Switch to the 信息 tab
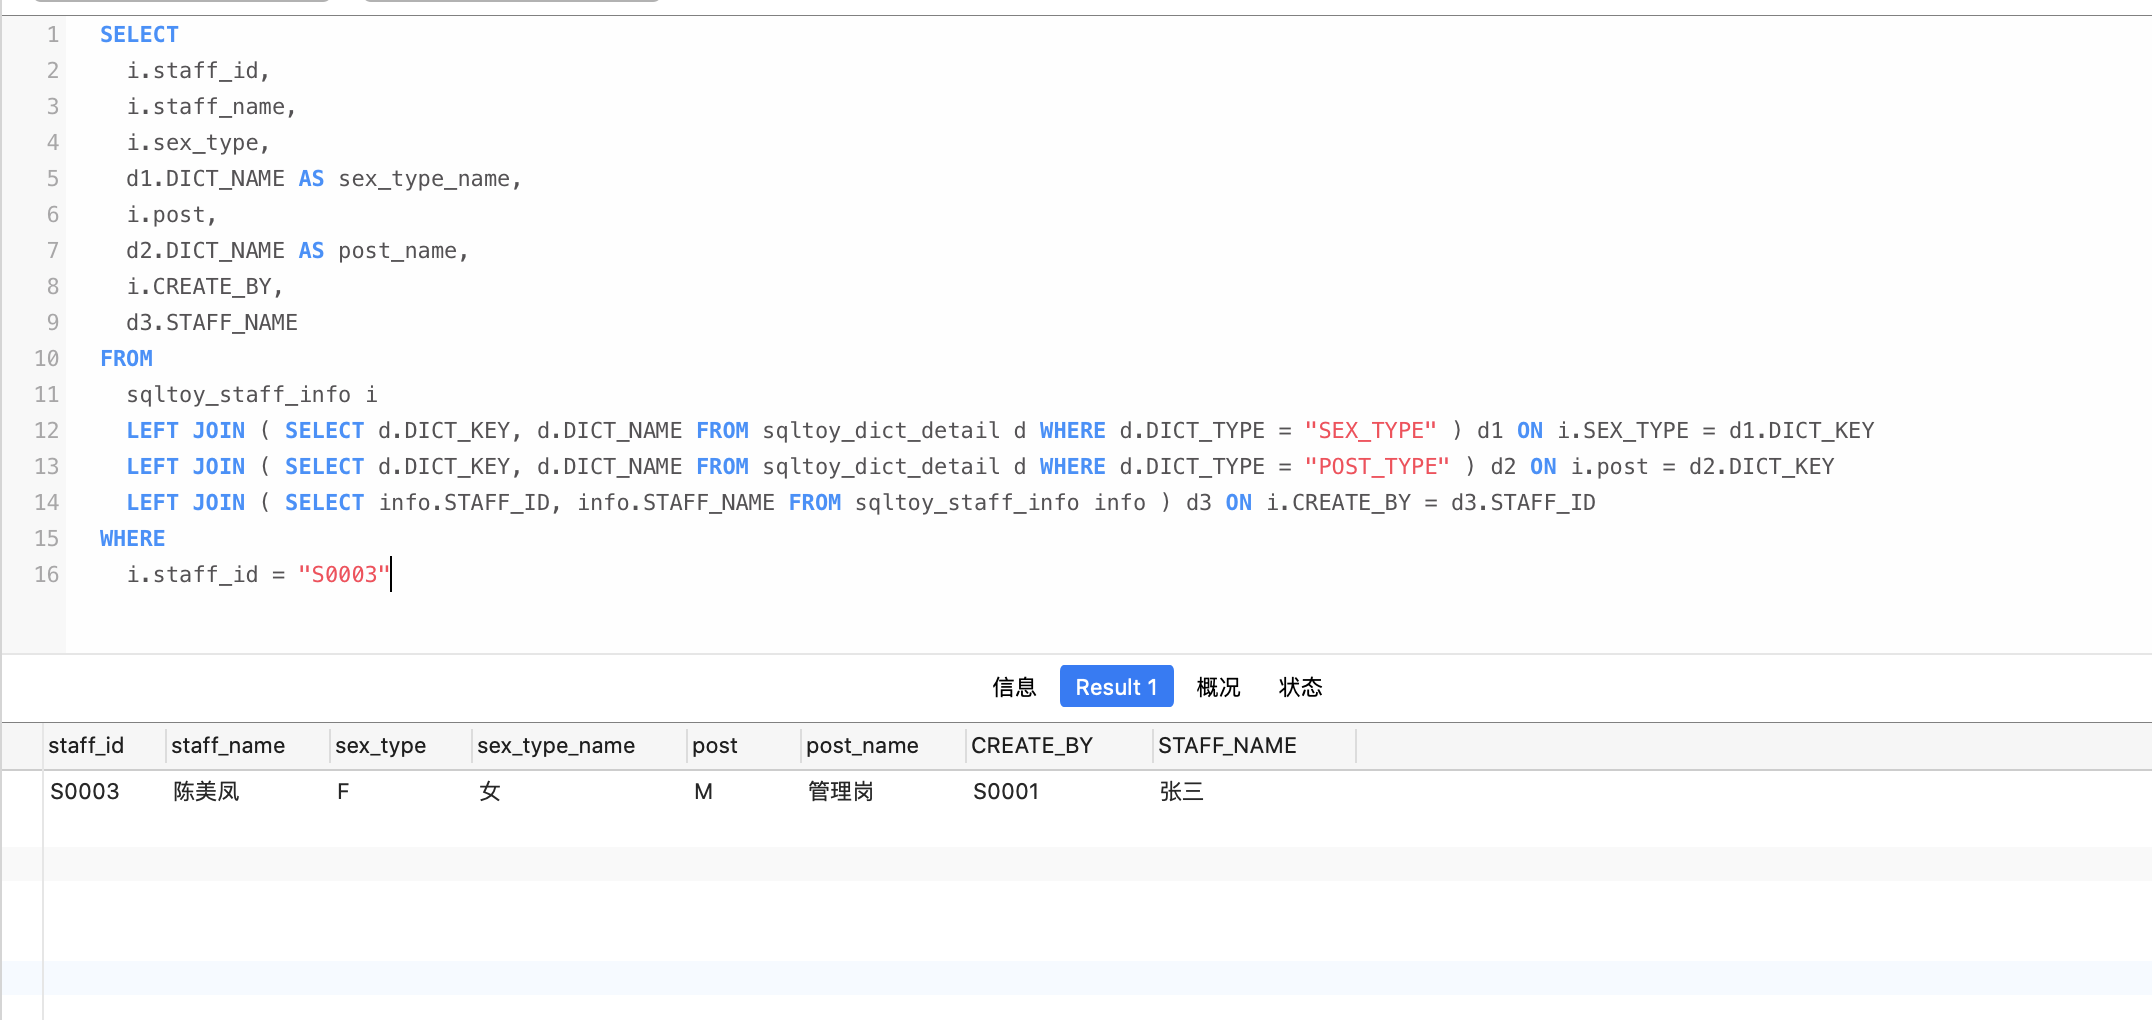Screen dimensions: 2152x1020 [x=1015, y=687]
